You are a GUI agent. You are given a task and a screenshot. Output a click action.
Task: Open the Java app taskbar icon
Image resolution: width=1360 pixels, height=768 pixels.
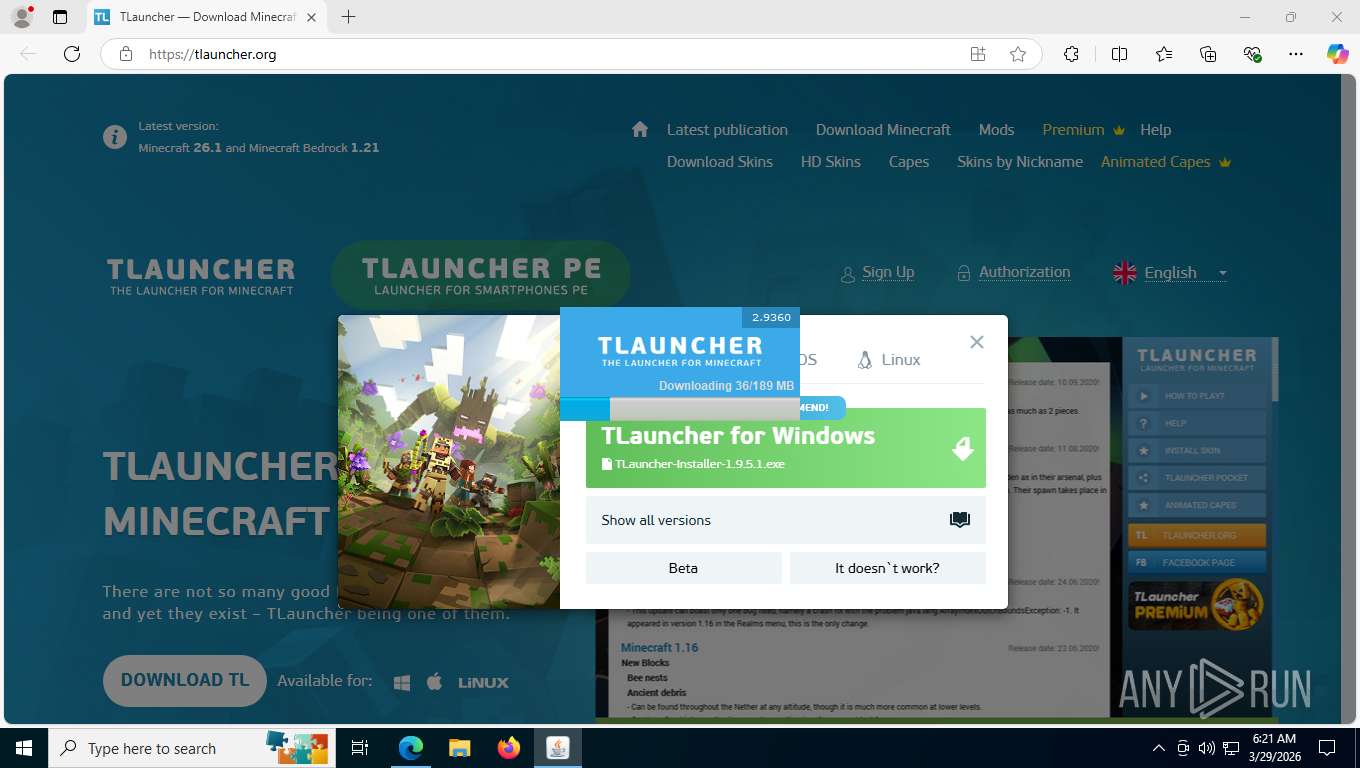[x=558, y=748]
